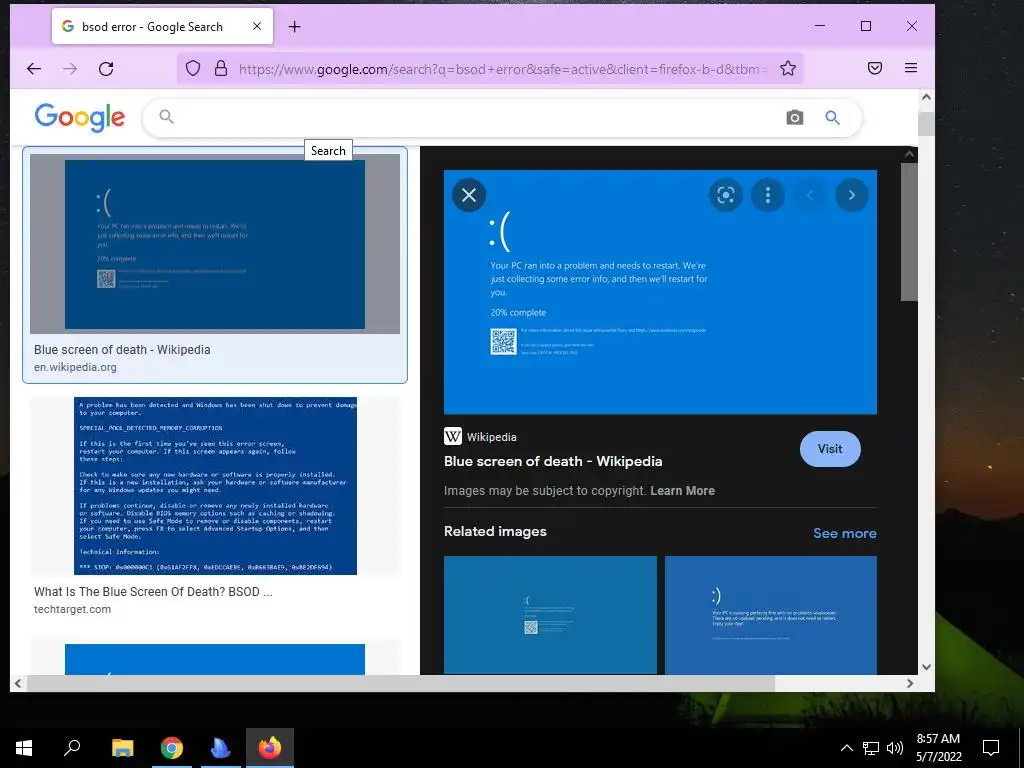
Task: Open the volume speaker tray icon
Action: [x=895, y=748]
